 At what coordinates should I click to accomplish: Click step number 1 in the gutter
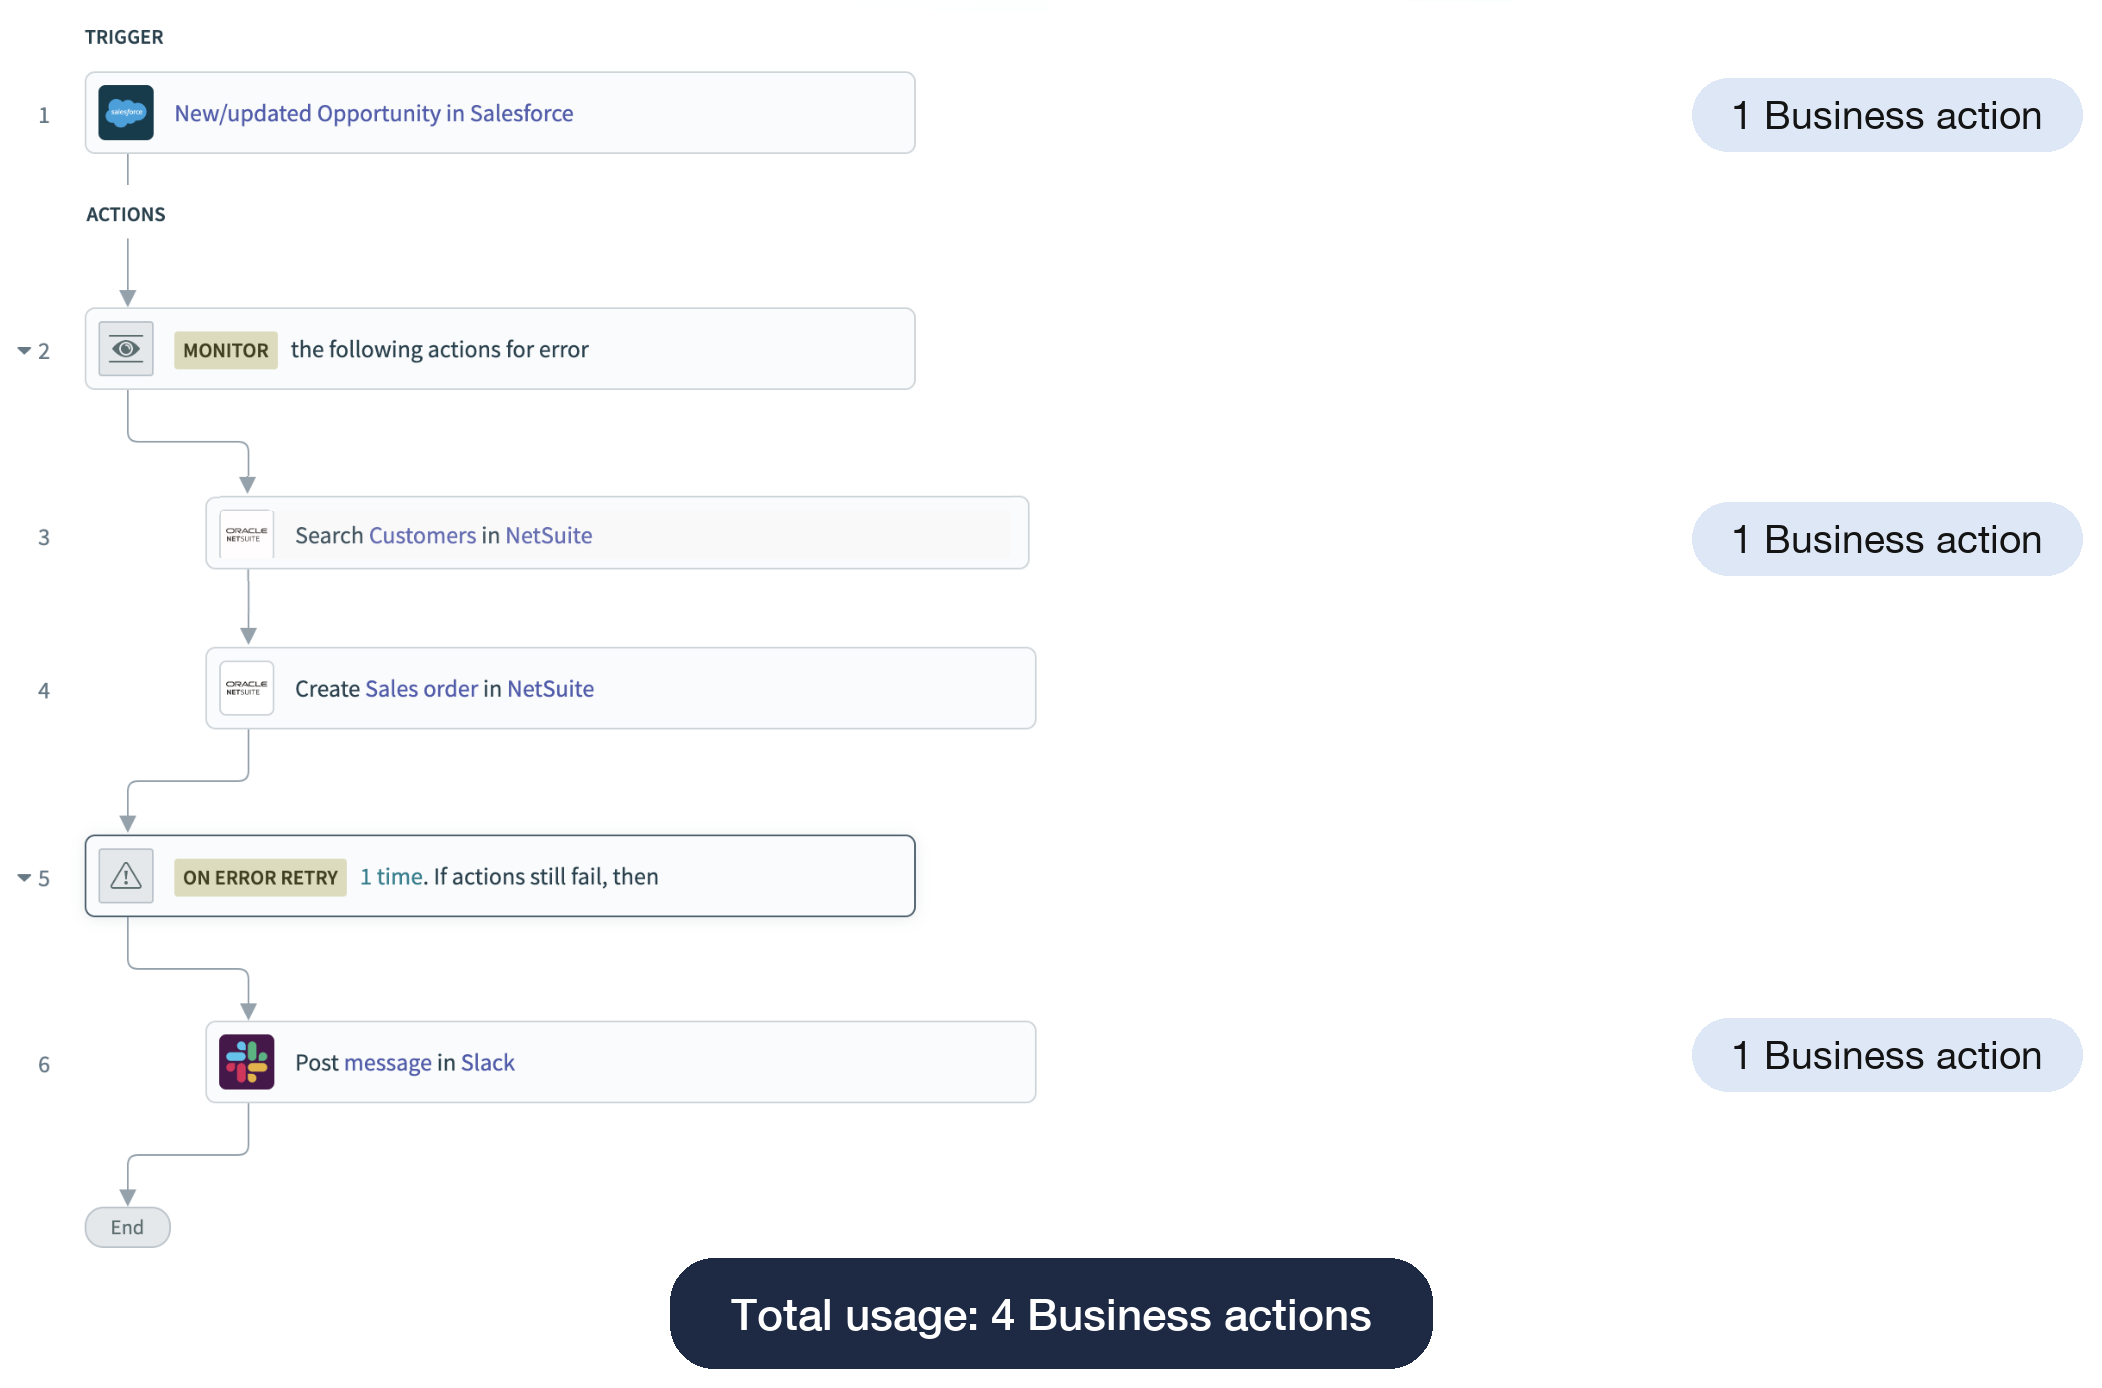44,116
